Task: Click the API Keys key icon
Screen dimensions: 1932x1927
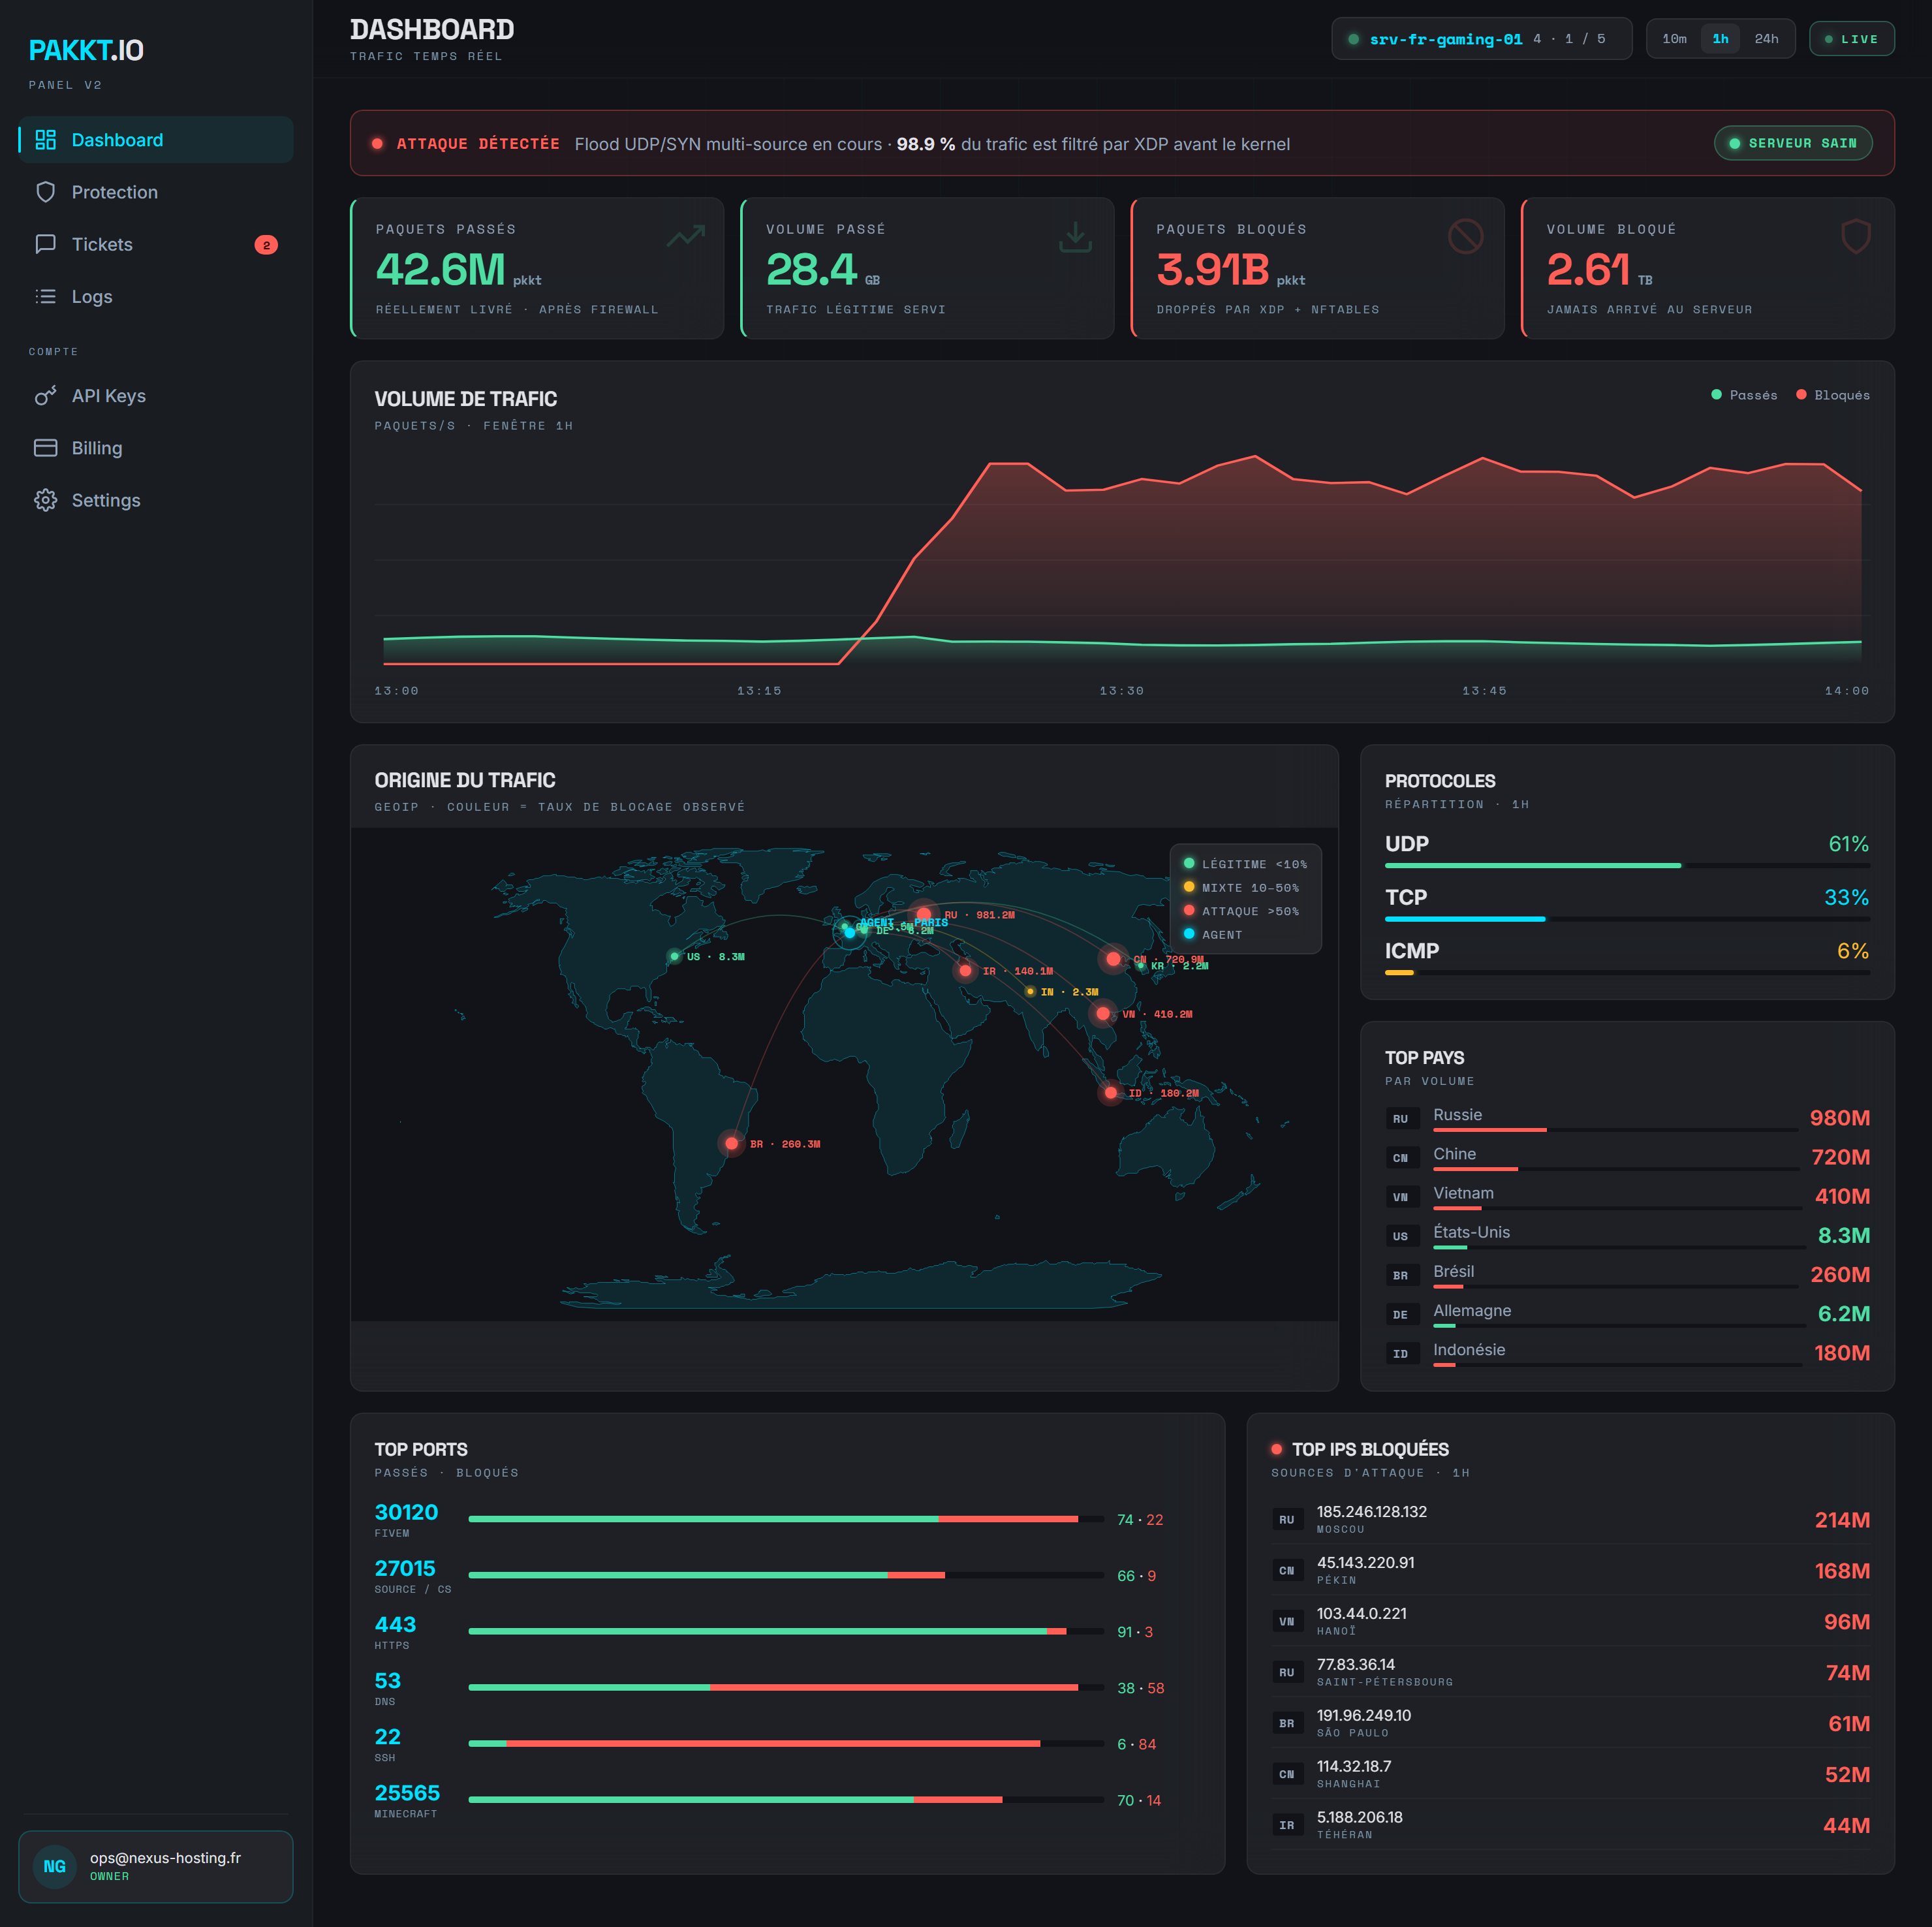Action: coord(46,396)
